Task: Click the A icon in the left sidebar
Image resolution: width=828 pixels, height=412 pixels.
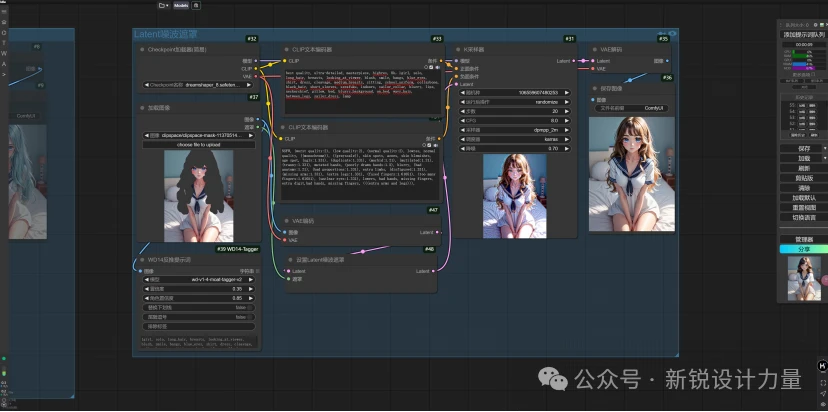Action: click(4, 64)
